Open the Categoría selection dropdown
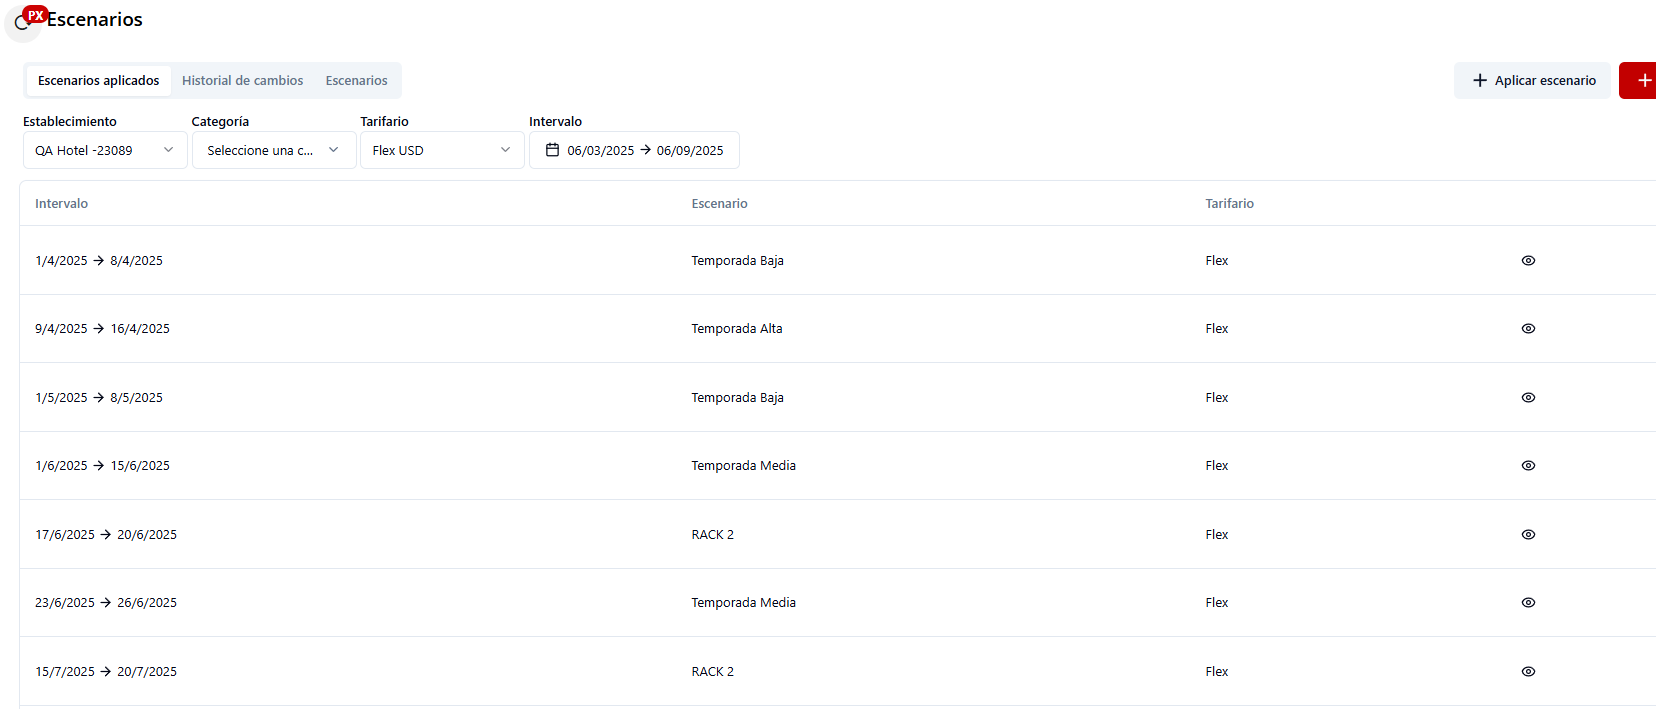The image size is (1656, 709). 273,150
